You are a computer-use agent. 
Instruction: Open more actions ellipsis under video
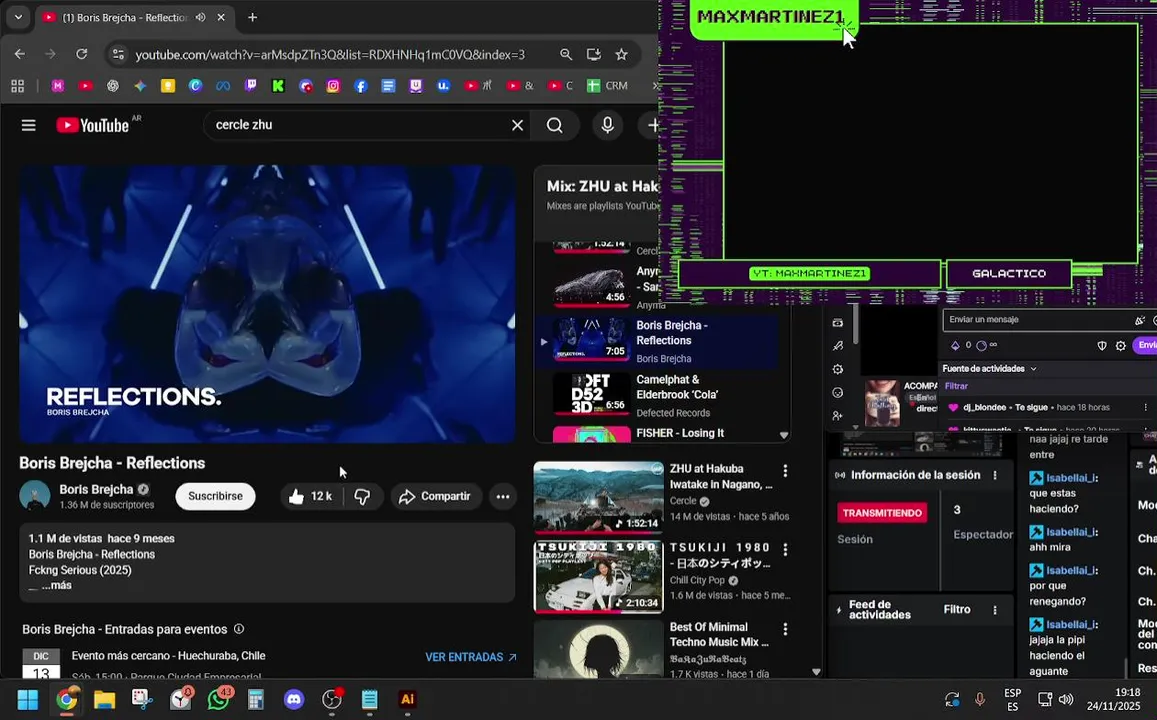(502, 496)
